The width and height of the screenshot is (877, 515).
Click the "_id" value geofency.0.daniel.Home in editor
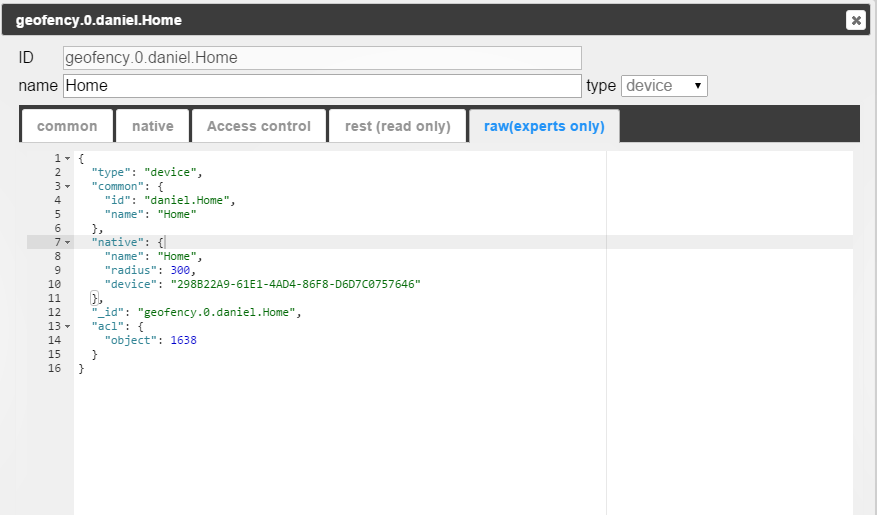coord(216,312)
